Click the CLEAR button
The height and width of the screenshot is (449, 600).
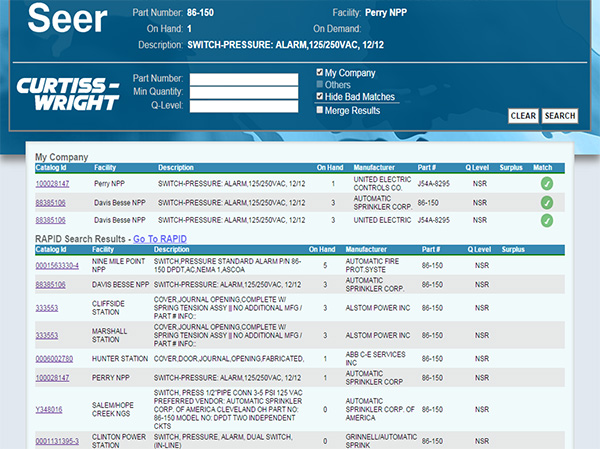[x=523, y=116]
